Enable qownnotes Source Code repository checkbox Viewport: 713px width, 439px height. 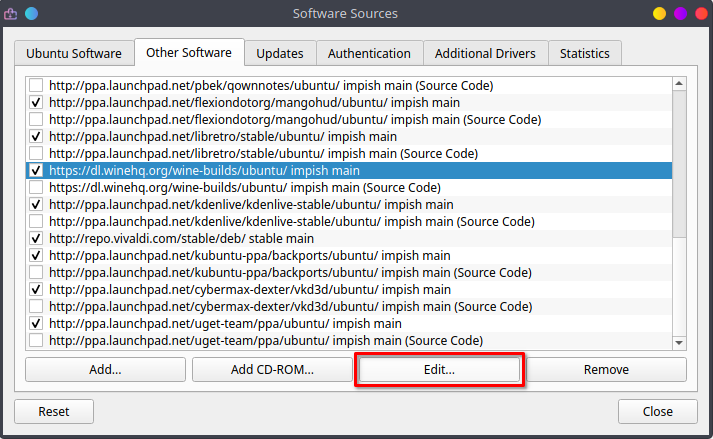(x=36, y=86)
